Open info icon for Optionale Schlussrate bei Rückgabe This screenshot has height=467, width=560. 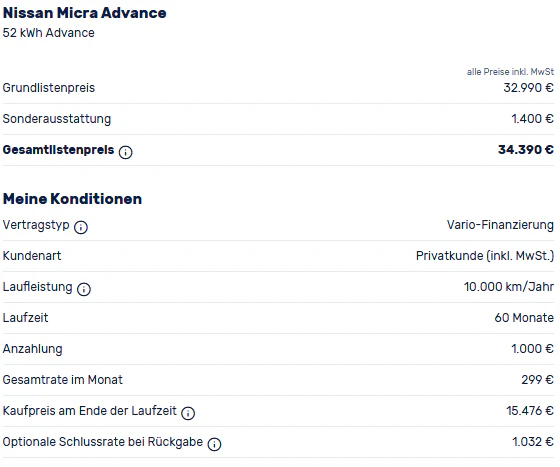tap(214, 444)
